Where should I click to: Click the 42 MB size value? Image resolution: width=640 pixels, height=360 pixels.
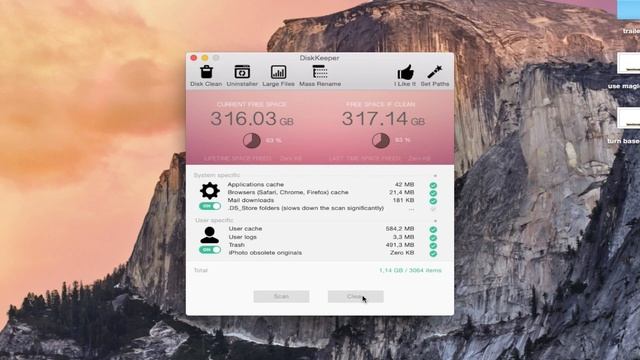click(404, 184)
